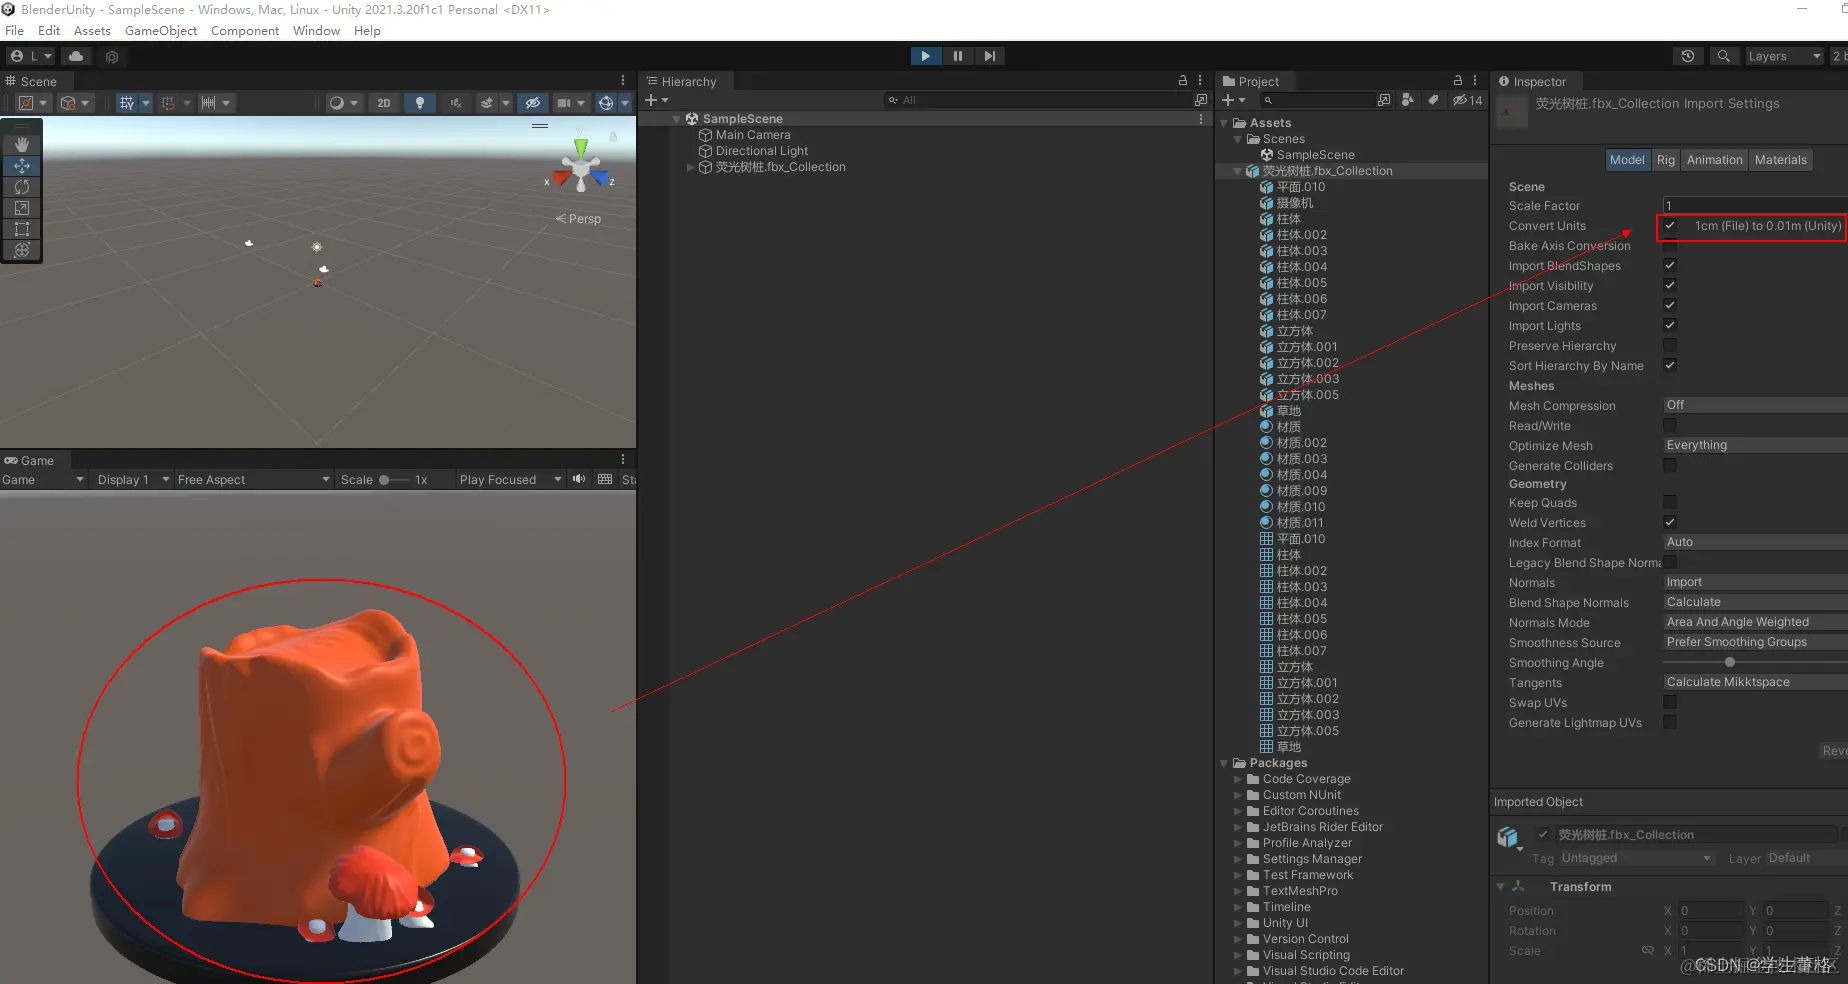Image resolution: width=1848 pixels, height=984 pixels.
Task: Lock the Hierarchy panel
Action: pos(1183,80)
